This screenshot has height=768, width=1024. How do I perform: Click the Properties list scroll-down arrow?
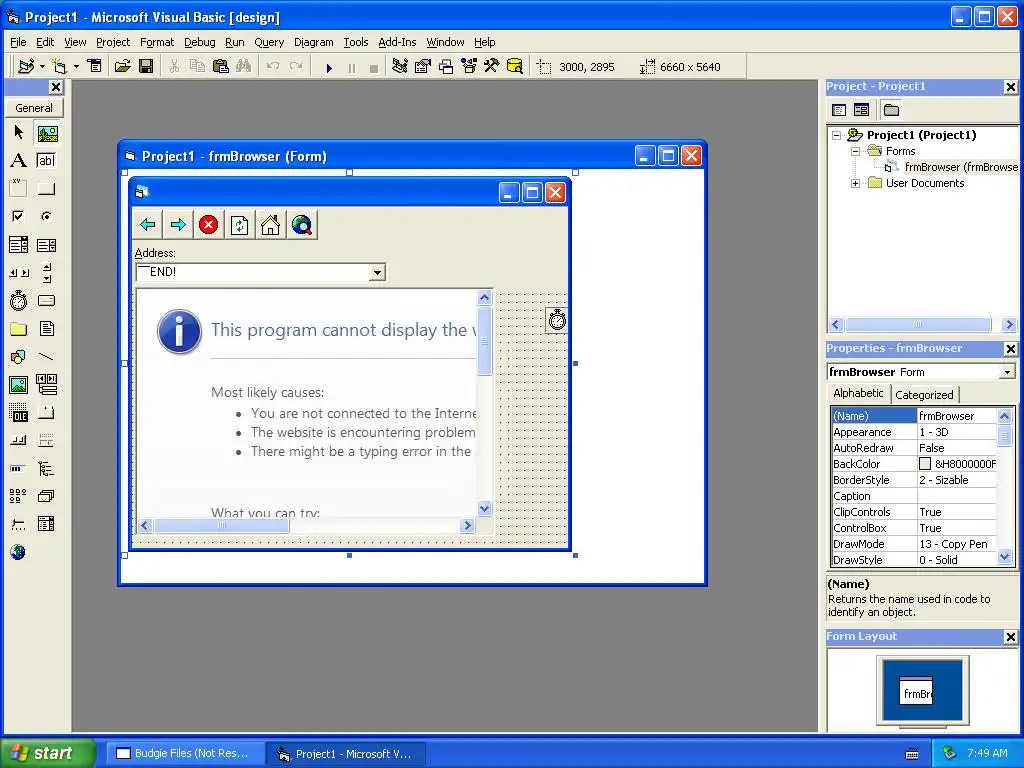tap(1004, 558)
